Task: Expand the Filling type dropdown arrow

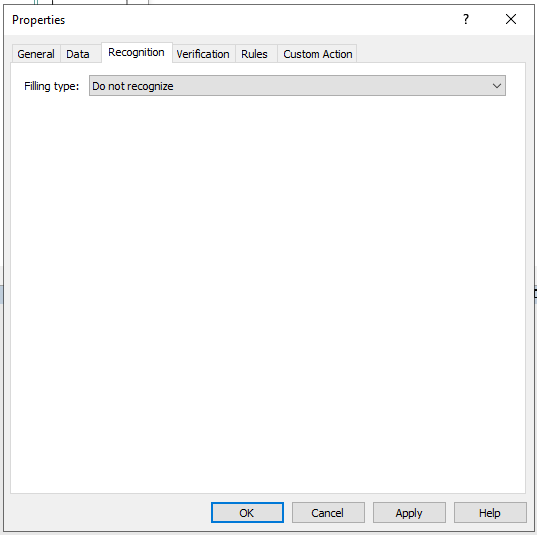Action: tap(497, 86)
